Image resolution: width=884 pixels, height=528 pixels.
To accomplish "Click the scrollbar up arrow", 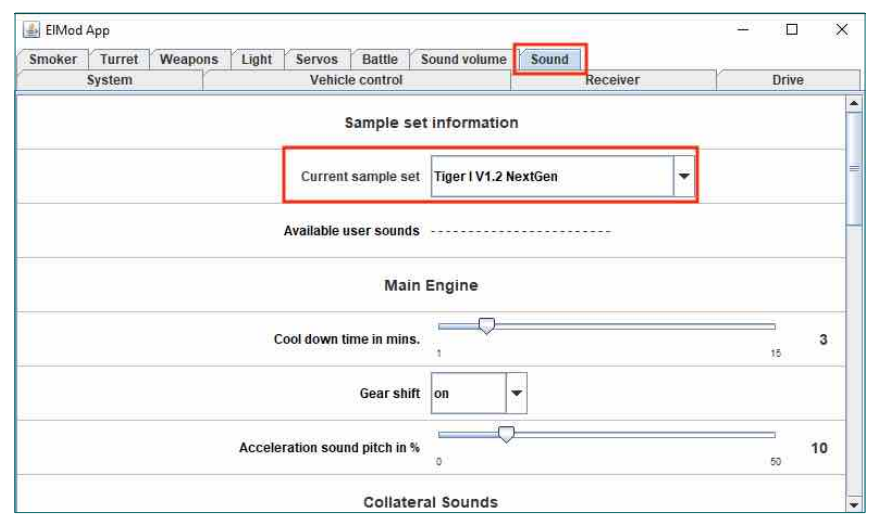I will pos(854,103).
